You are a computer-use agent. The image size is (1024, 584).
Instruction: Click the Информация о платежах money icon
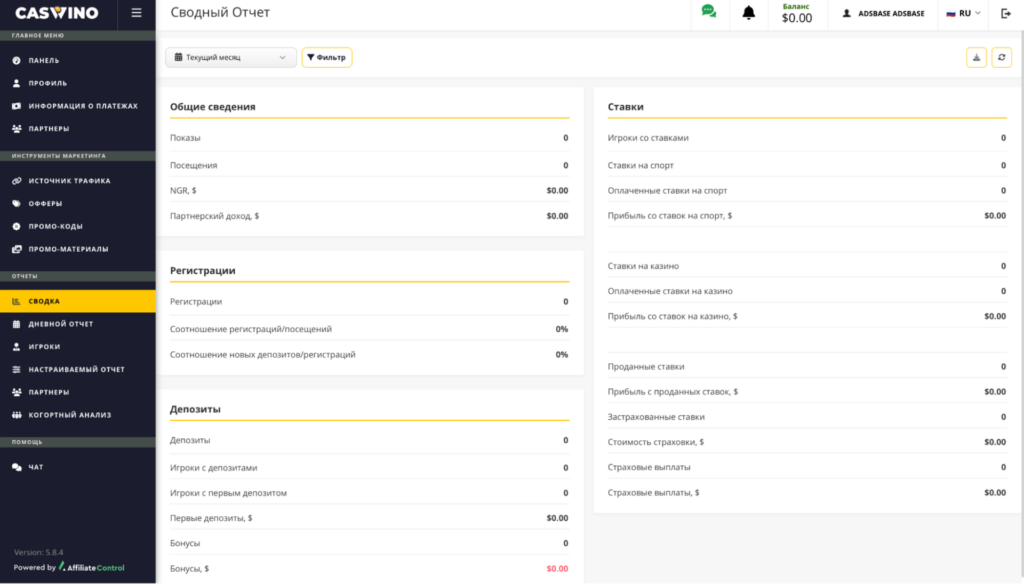click(x=16, y=106)
